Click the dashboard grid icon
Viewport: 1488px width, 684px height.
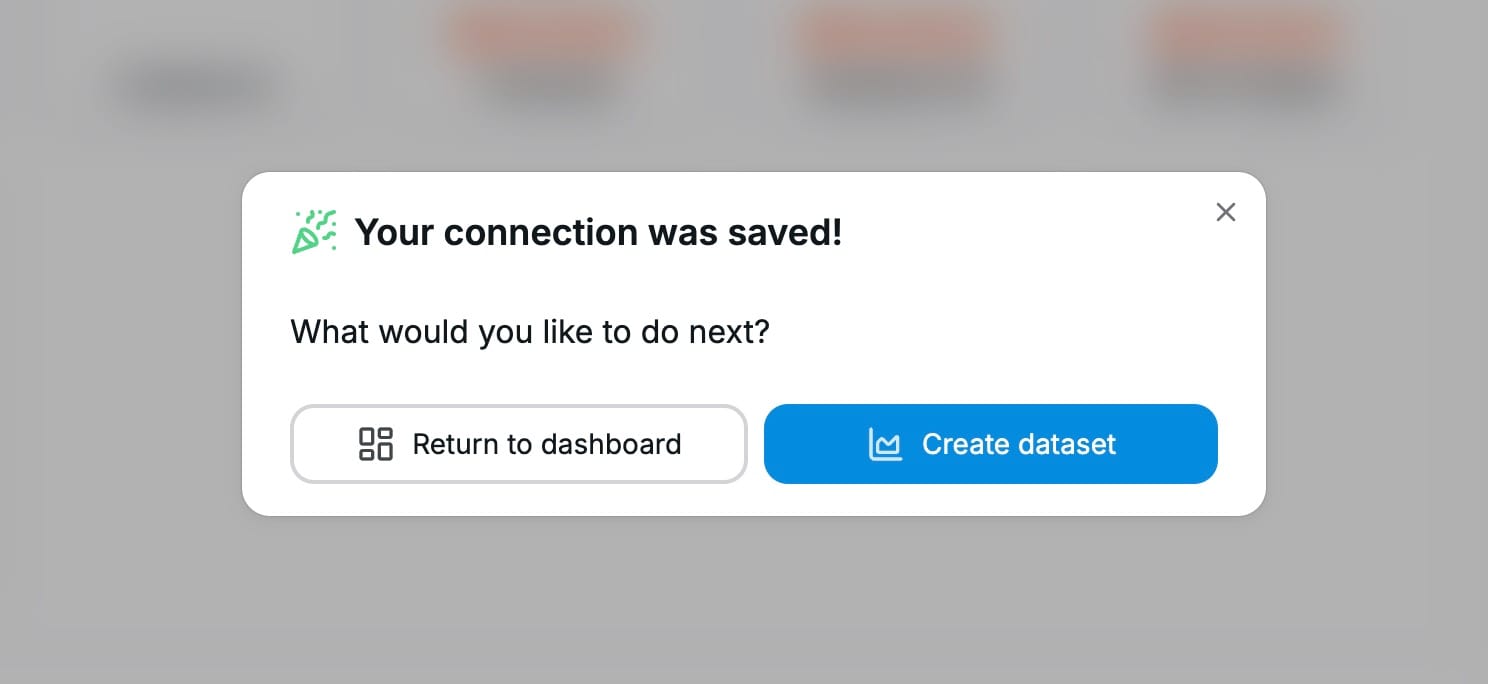(x=376, y=444)
